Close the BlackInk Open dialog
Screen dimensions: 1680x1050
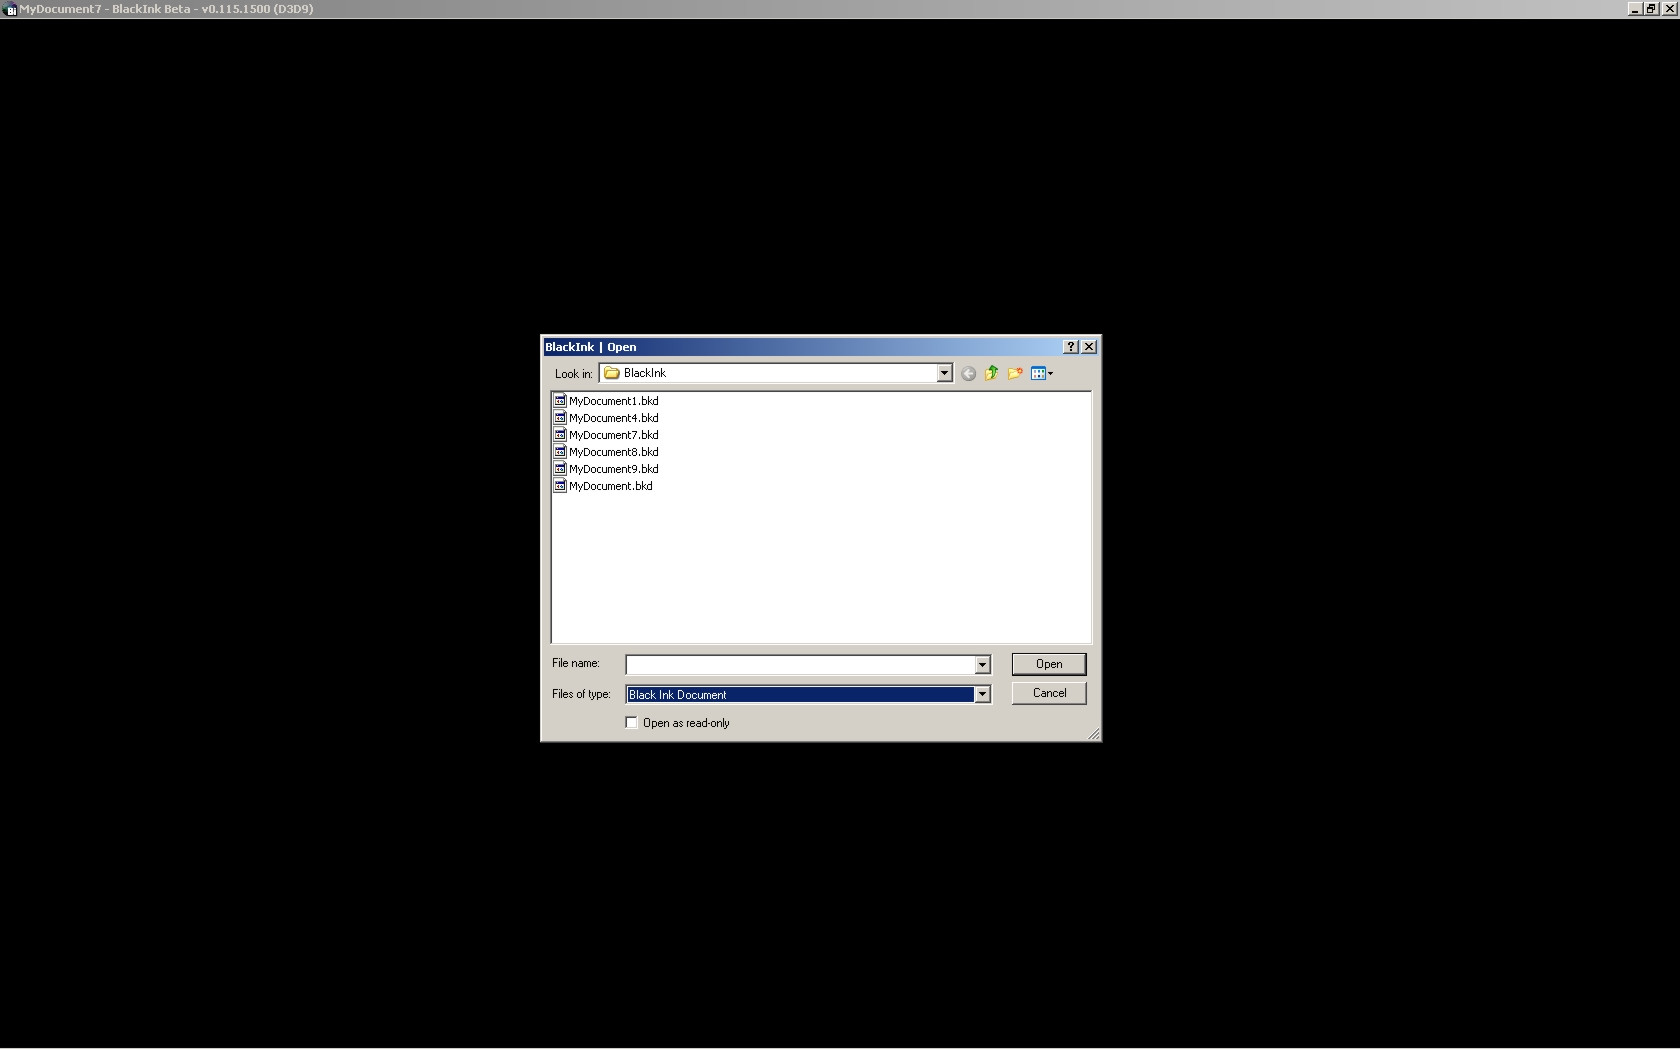coord(1089,347)
